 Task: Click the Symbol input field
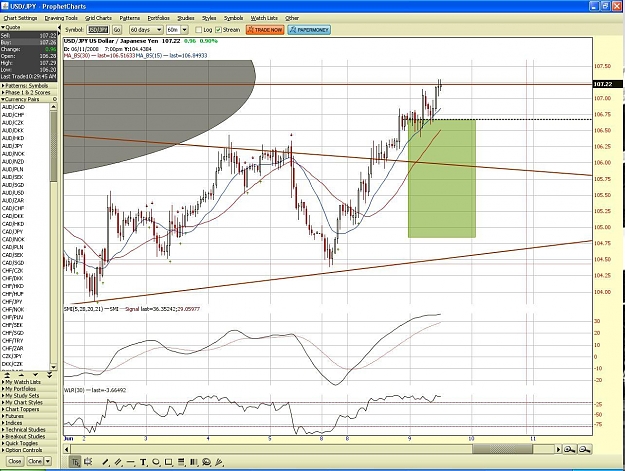click(98, 30)
